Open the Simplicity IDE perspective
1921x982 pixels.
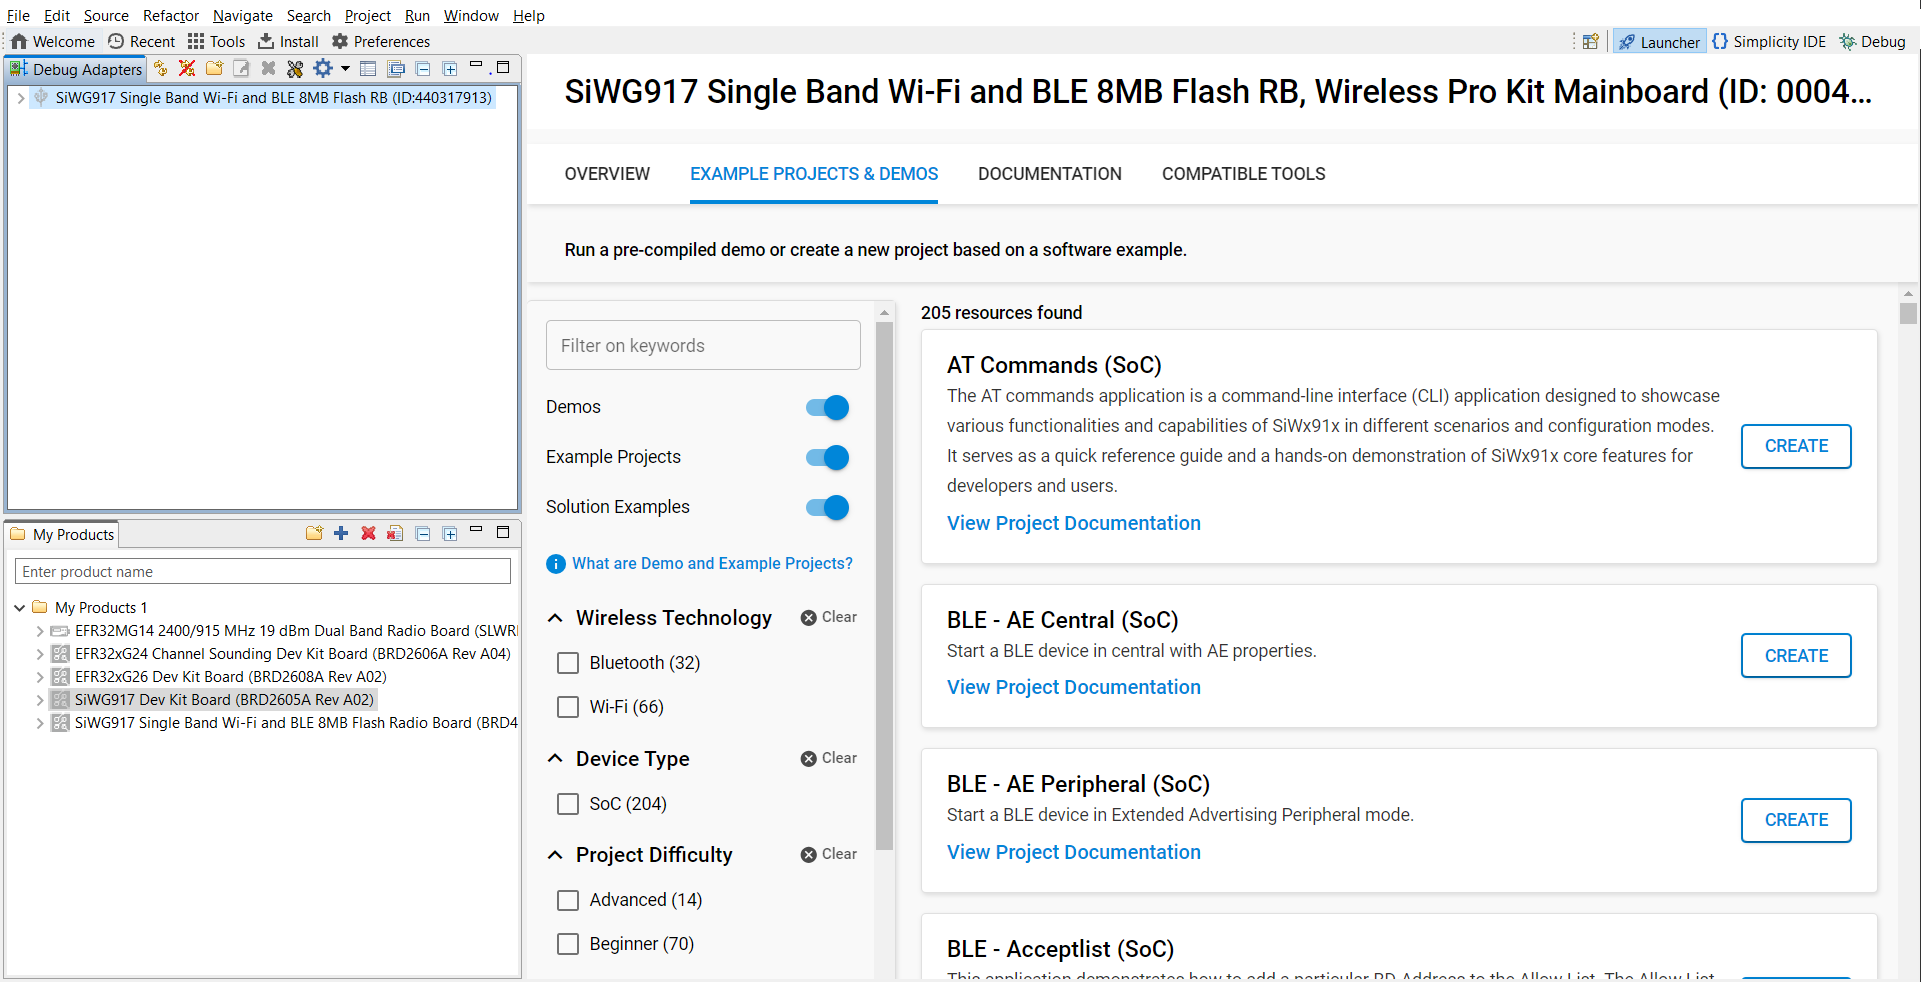1768,42
